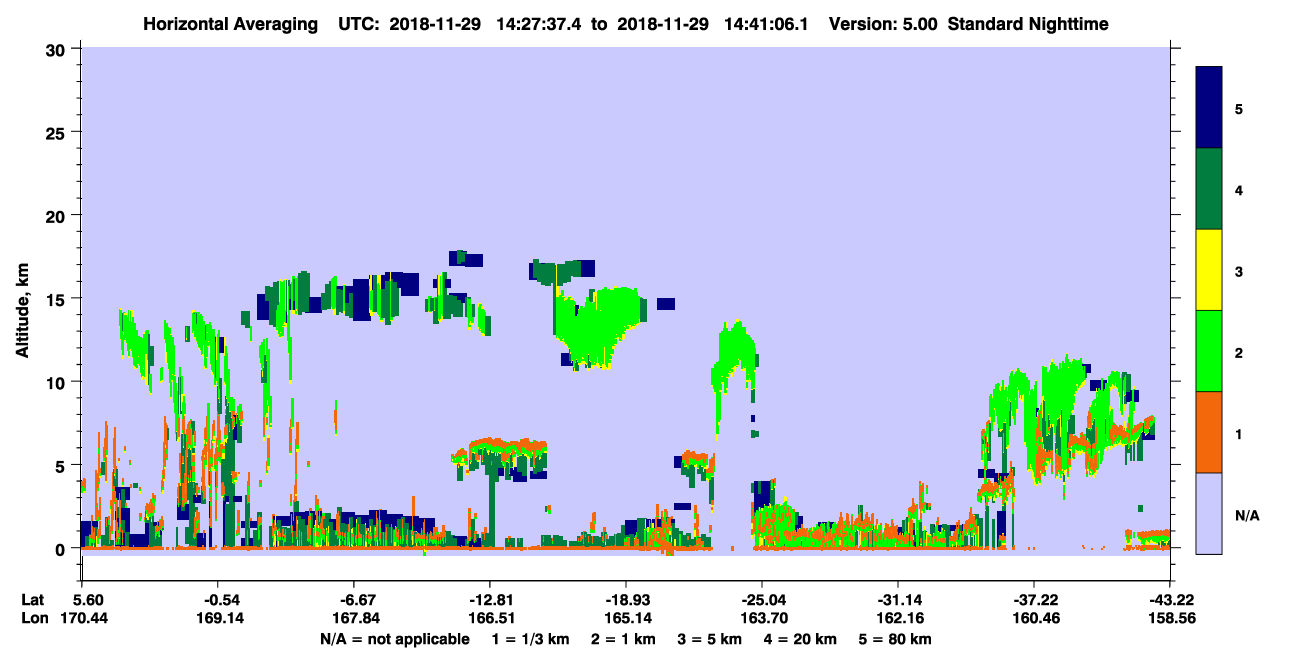This screenshot has width=1300, height=667.
Task: Click the dark green level 4 color swatch
Action: point(1209,189)
